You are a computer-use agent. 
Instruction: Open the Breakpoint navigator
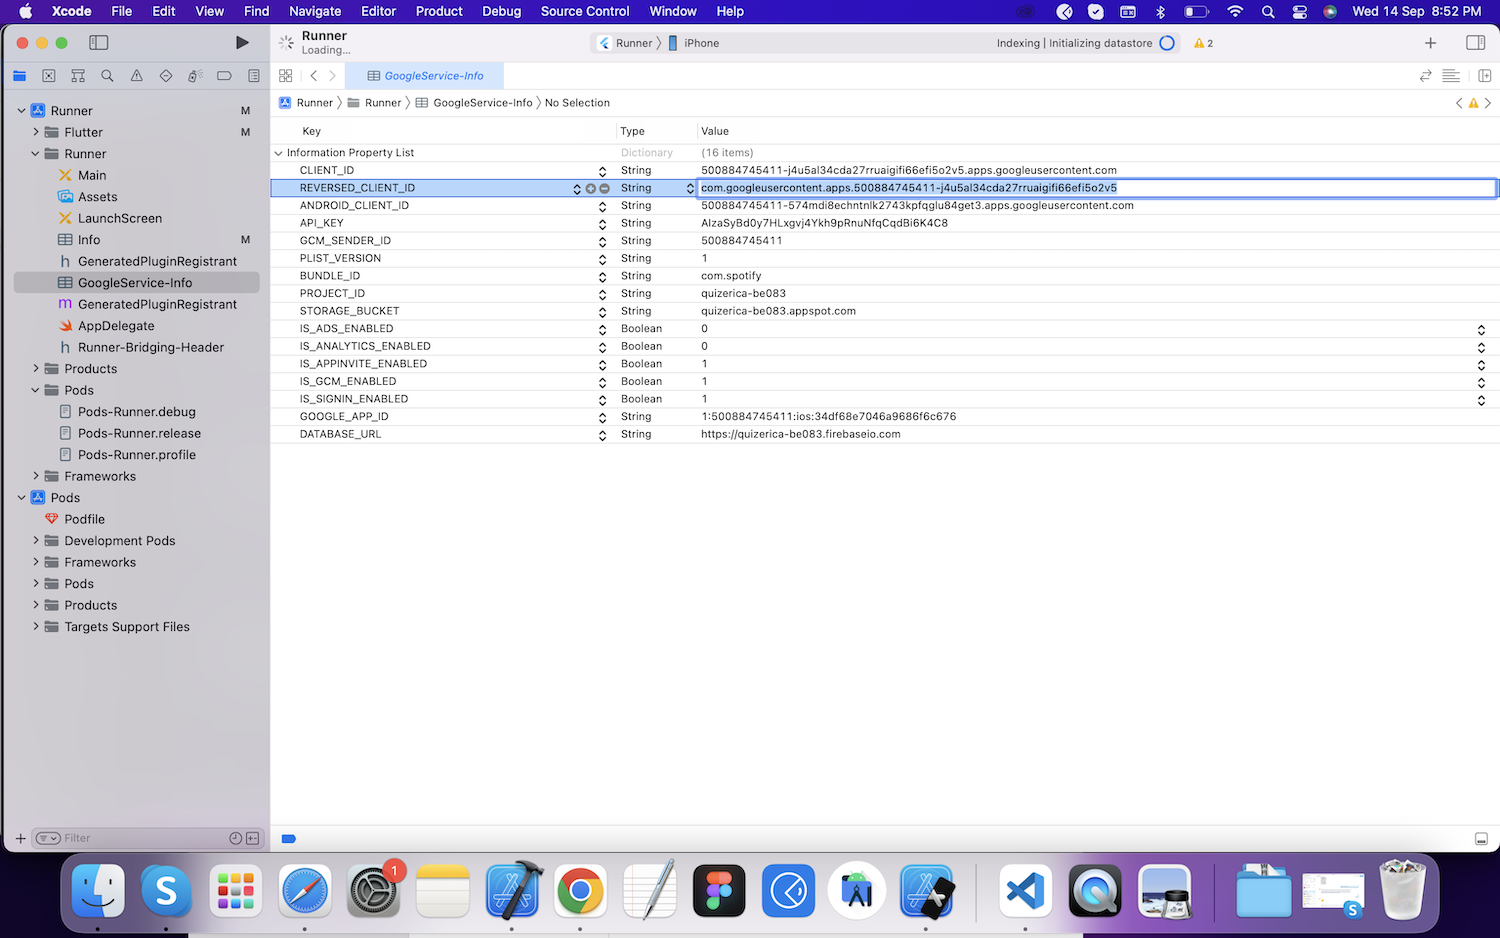[x=224, y=76]
